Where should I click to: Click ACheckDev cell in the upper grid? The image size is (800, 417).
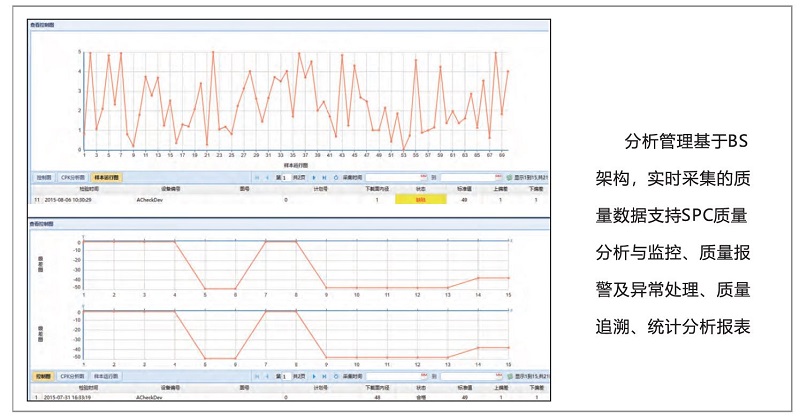[149, 200]
